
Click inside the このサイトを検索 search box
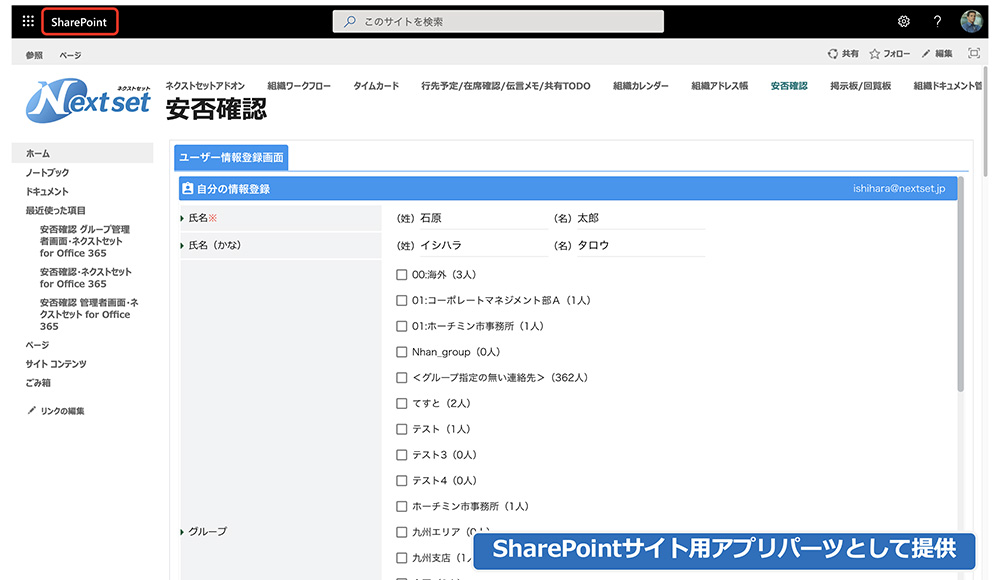click(497, 20)
